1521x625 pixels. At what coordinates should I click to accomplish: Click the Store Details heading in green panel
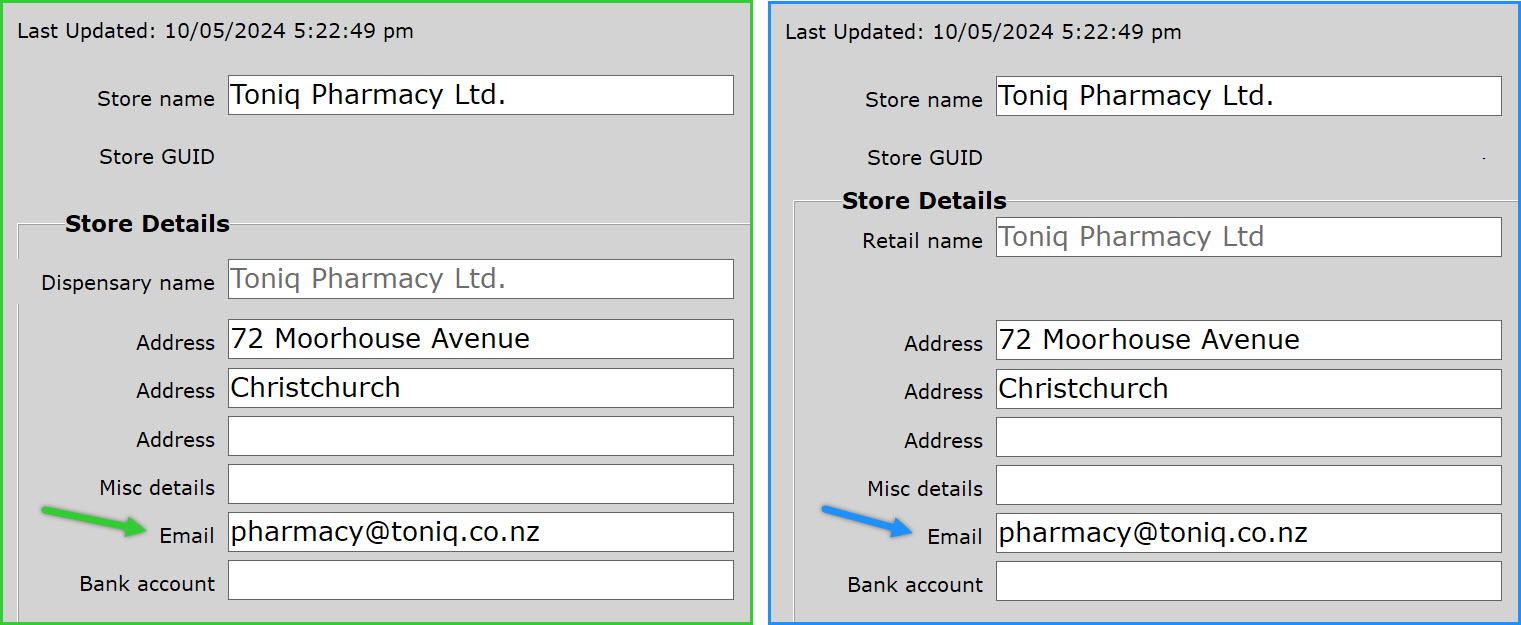147,224
